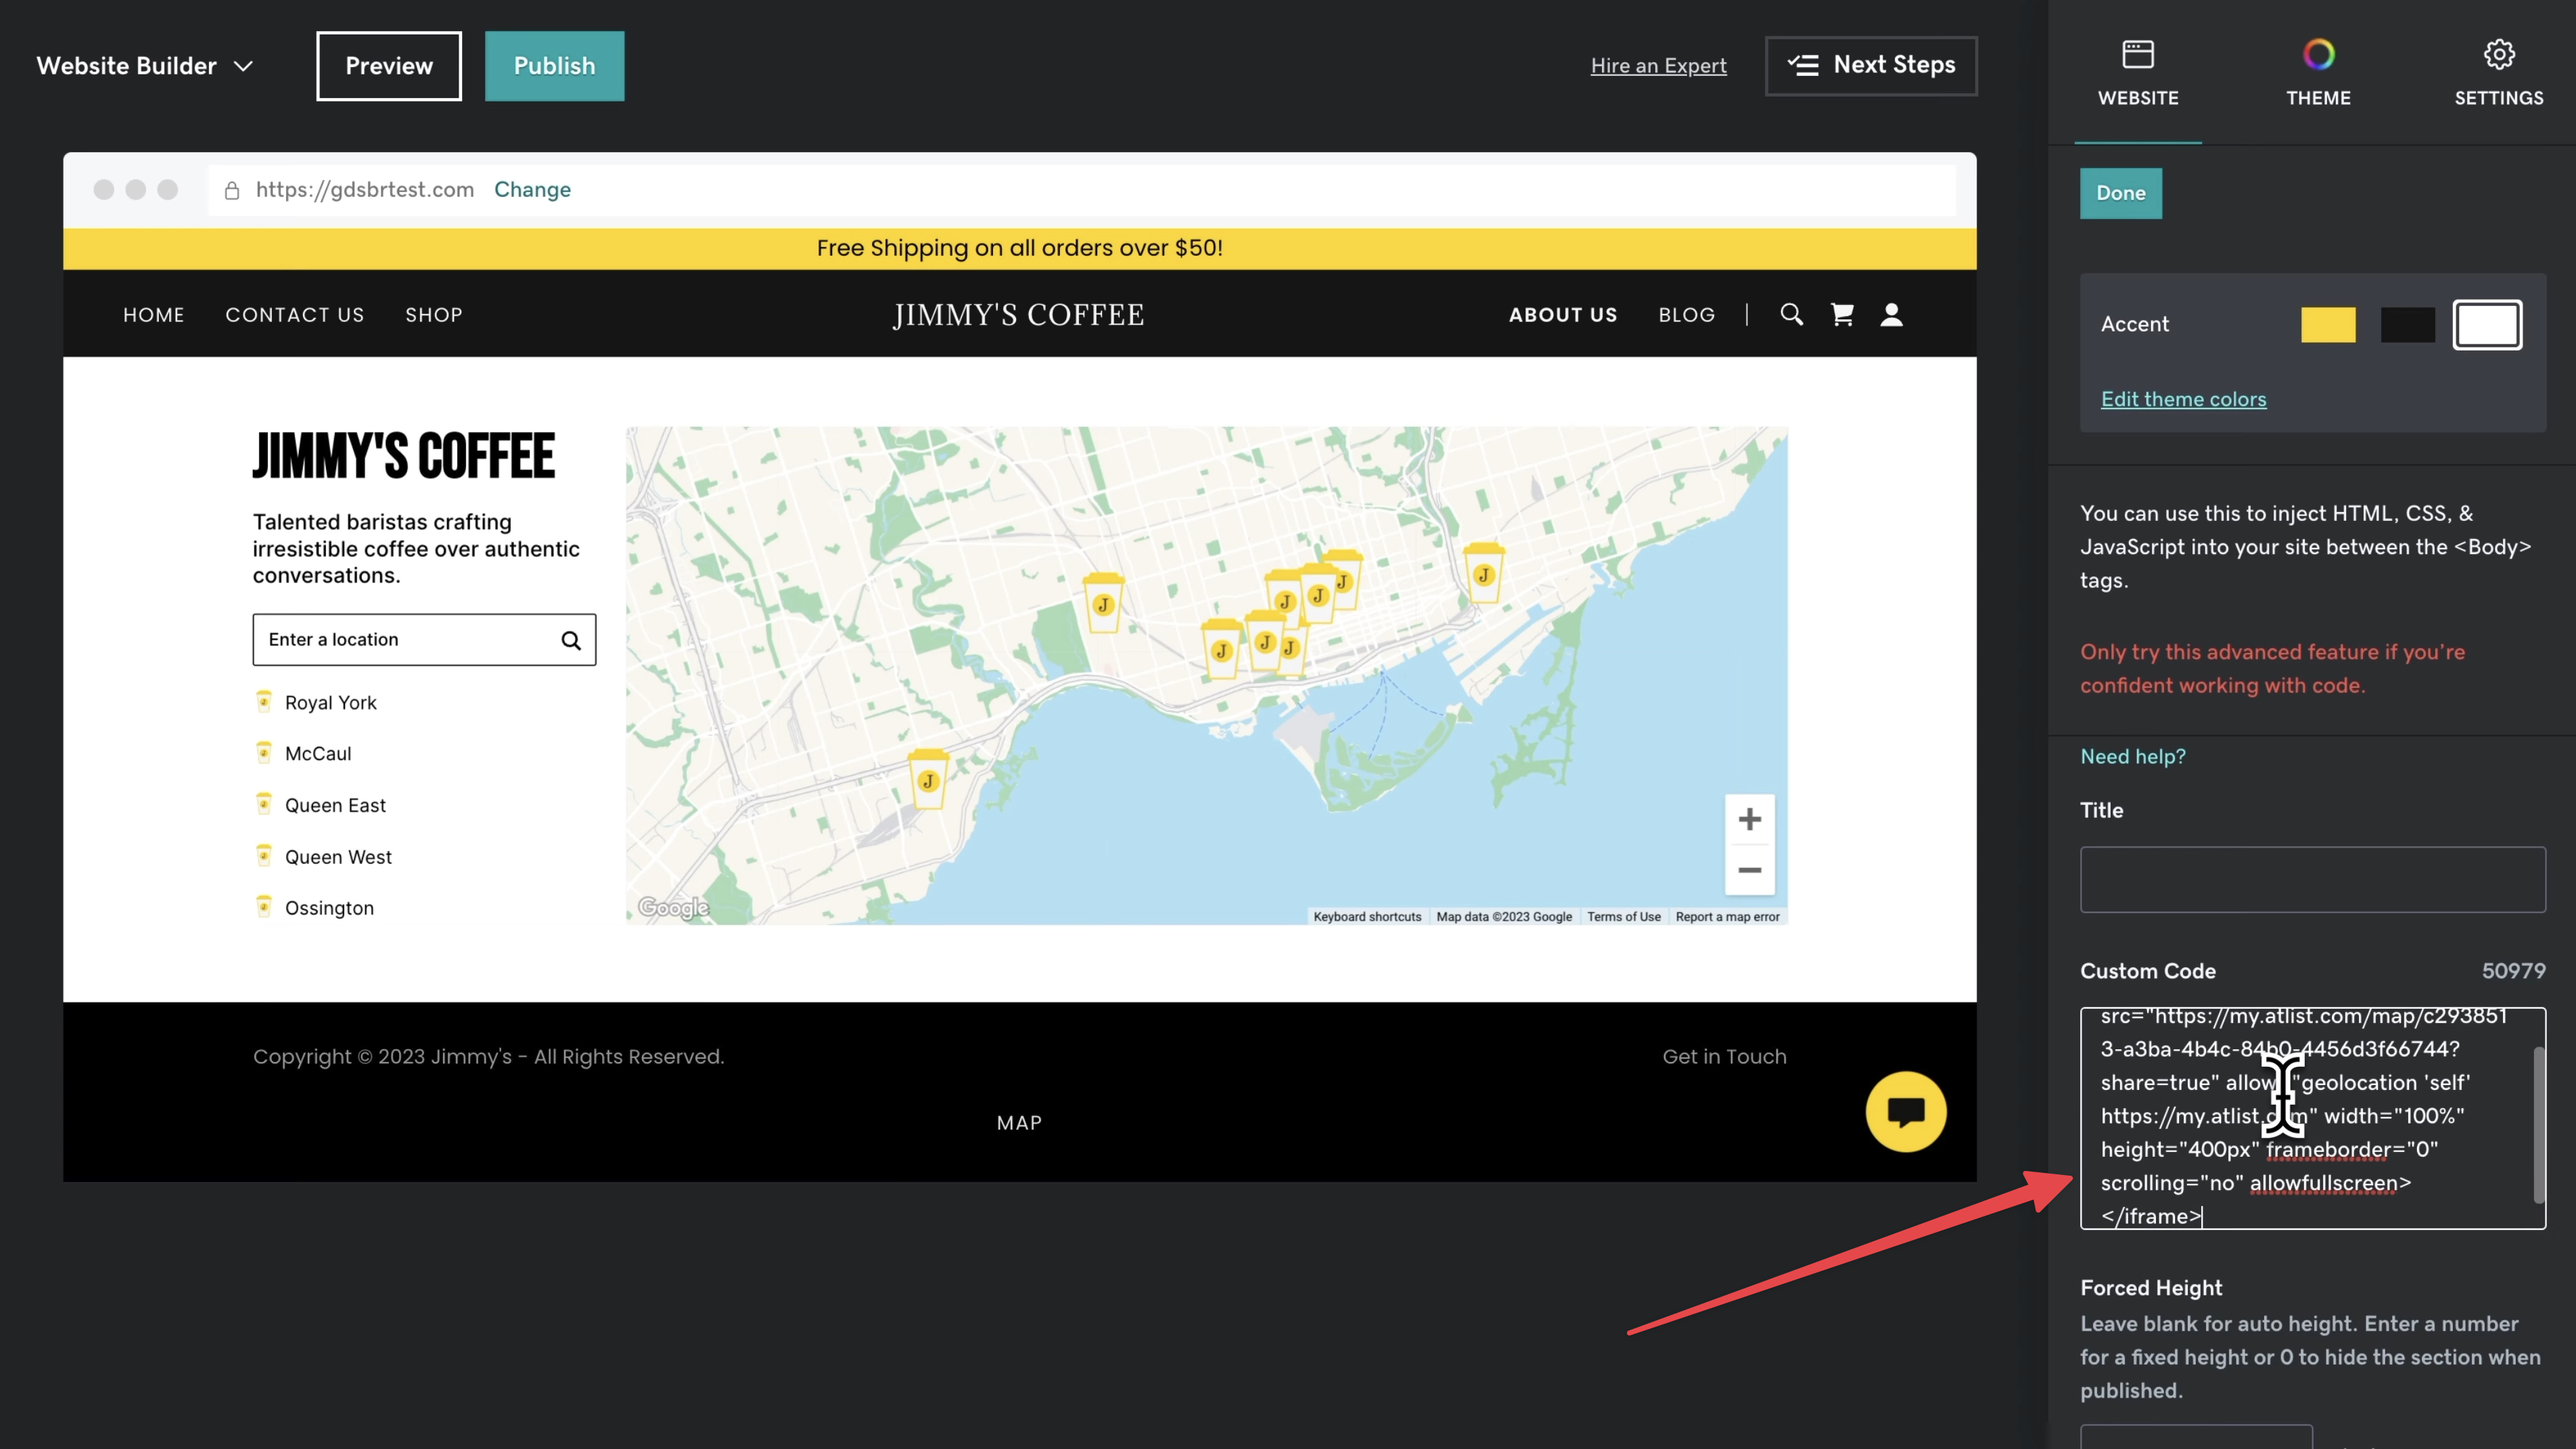Open the yellow chat bubble icon
Image resolution: width=2576 pixels, height=1449 pixels.
[1906, 1112]
